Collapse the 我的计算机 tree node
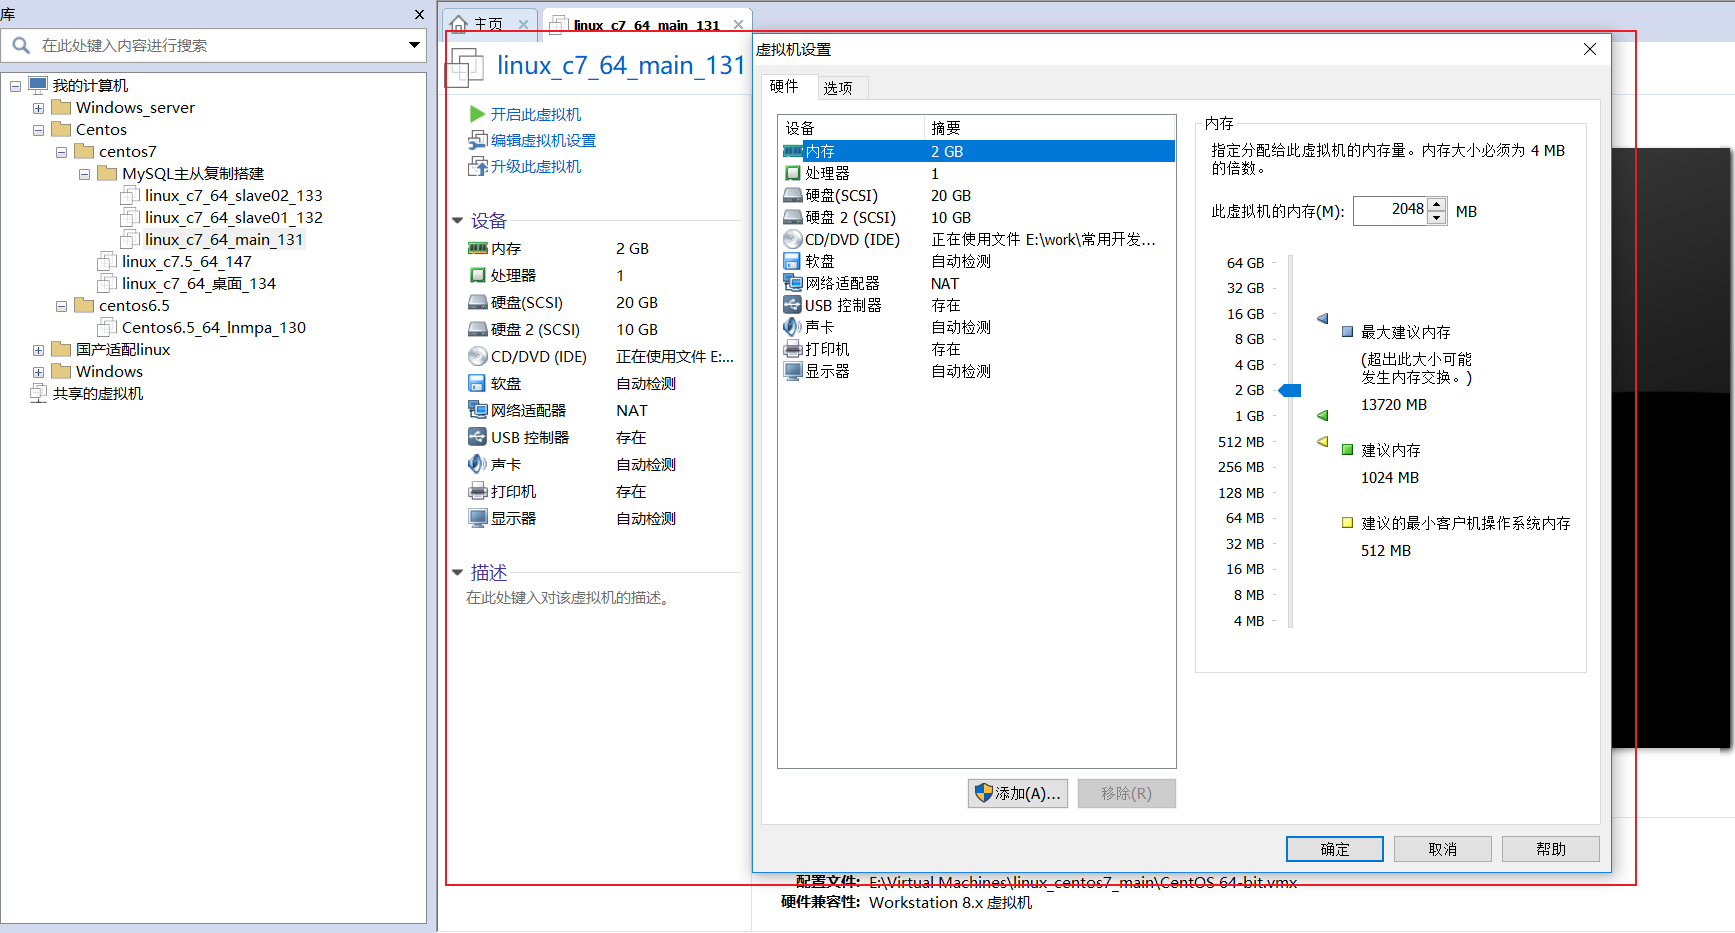Screen dimensions: 1735x933 click(x=15, y=86)
